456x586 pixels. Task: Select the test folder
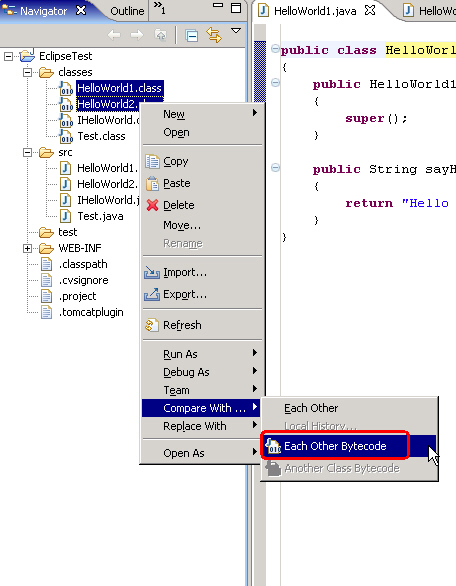coord(68,232)
